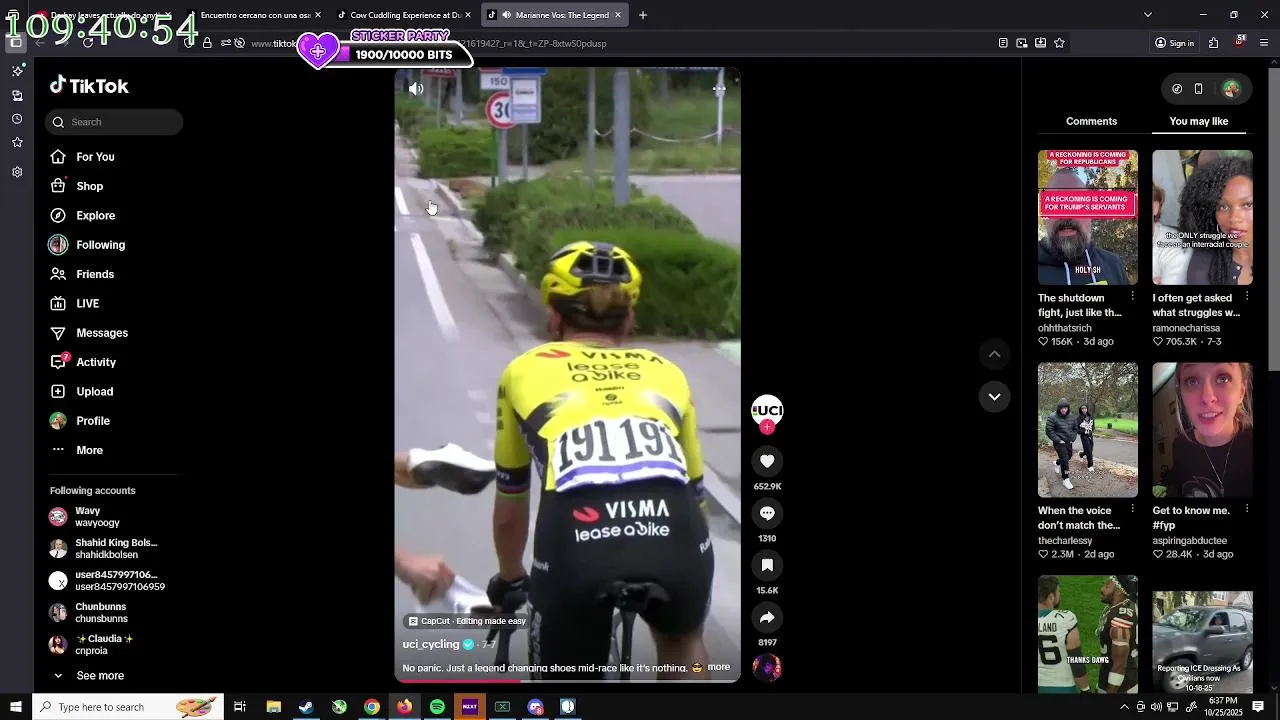This screenshot has height=720, width=1280.
Task: Switch to the Comments tab
Action: click(x=1091, y=121)
